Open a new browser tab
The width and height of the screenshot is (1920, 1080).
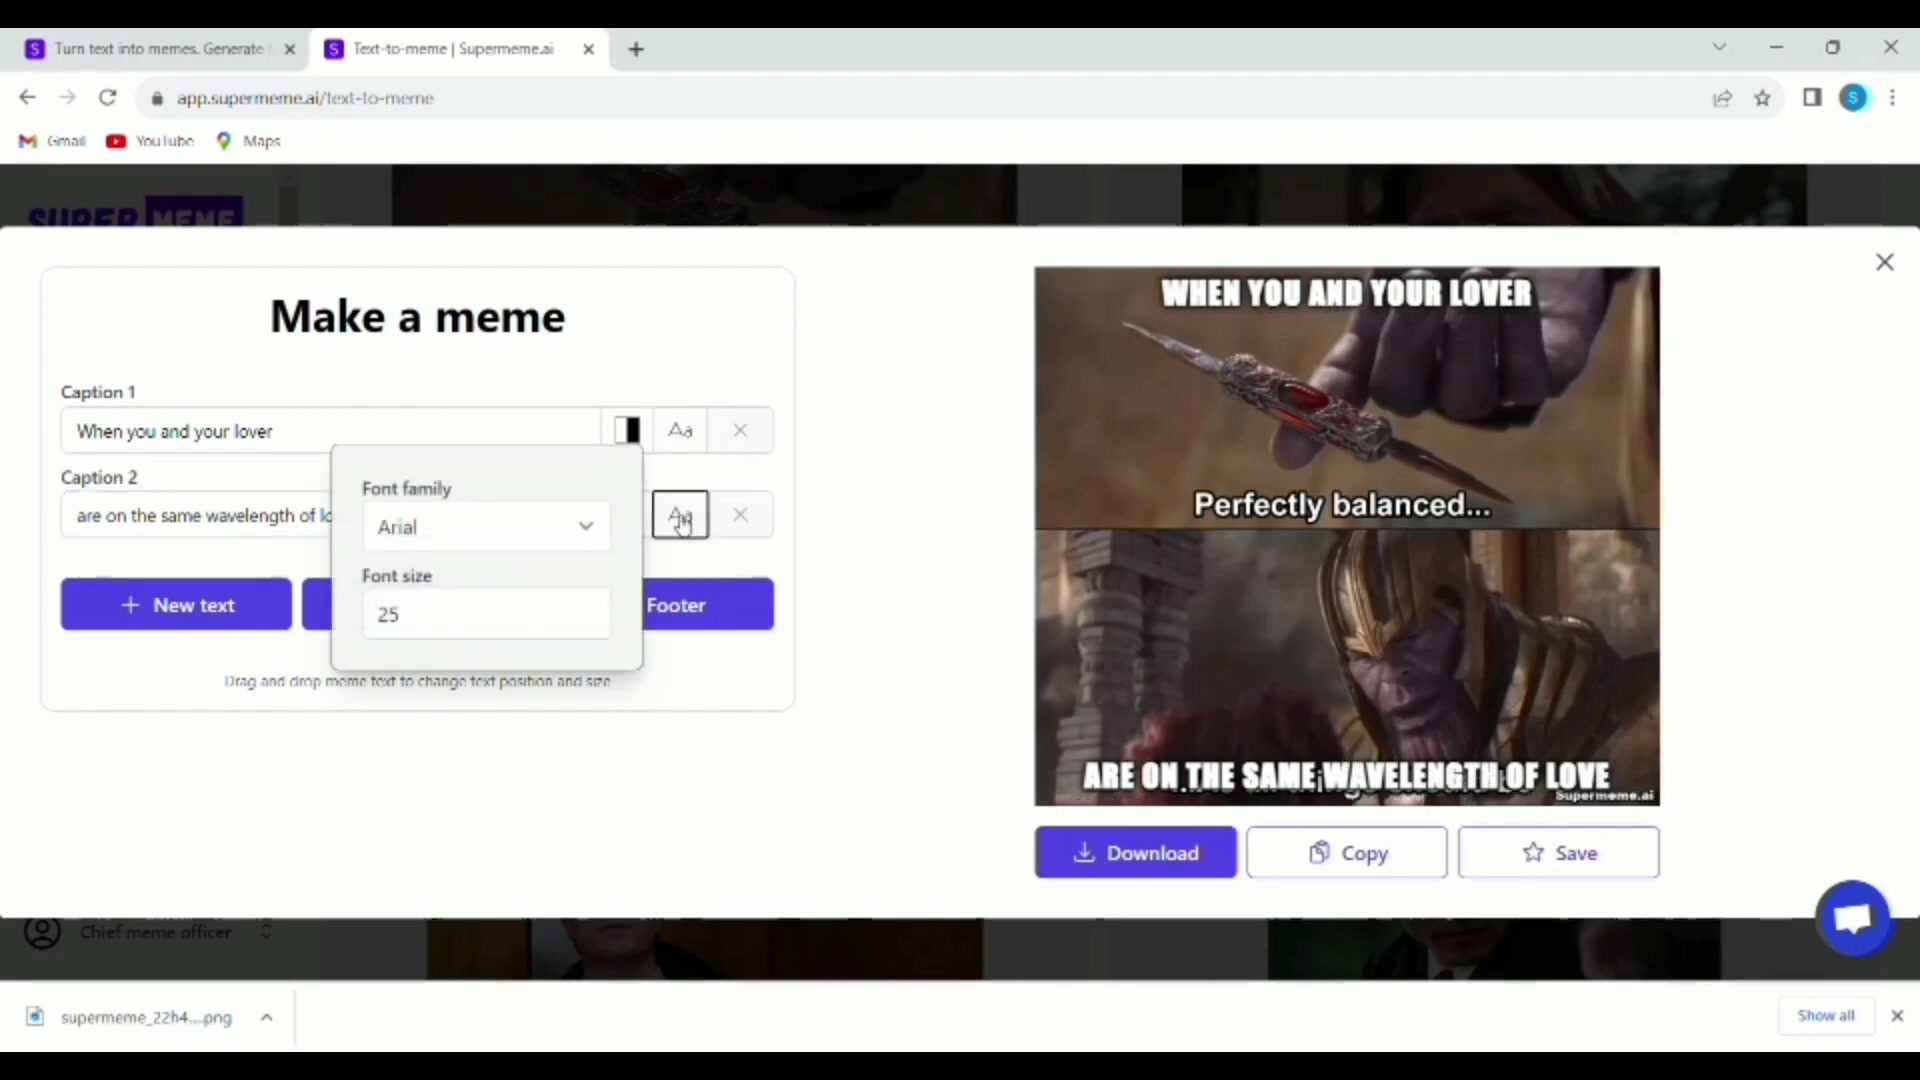click(x=637, y=49)
